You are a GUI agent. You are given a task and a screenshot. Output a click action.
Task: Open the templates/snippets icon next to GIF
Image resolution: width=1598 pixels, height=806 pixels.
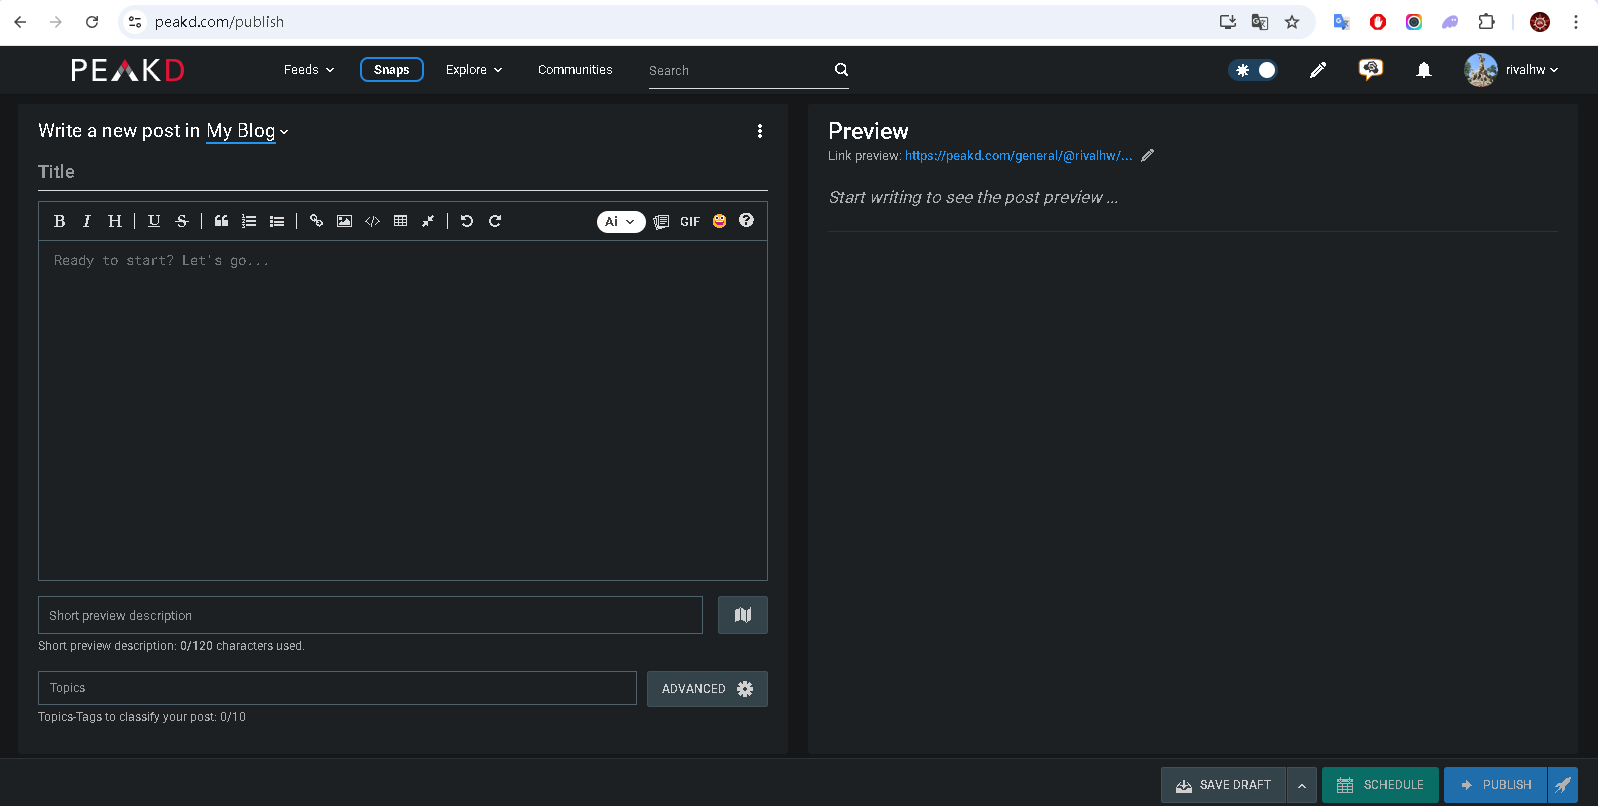pos(661,222)
